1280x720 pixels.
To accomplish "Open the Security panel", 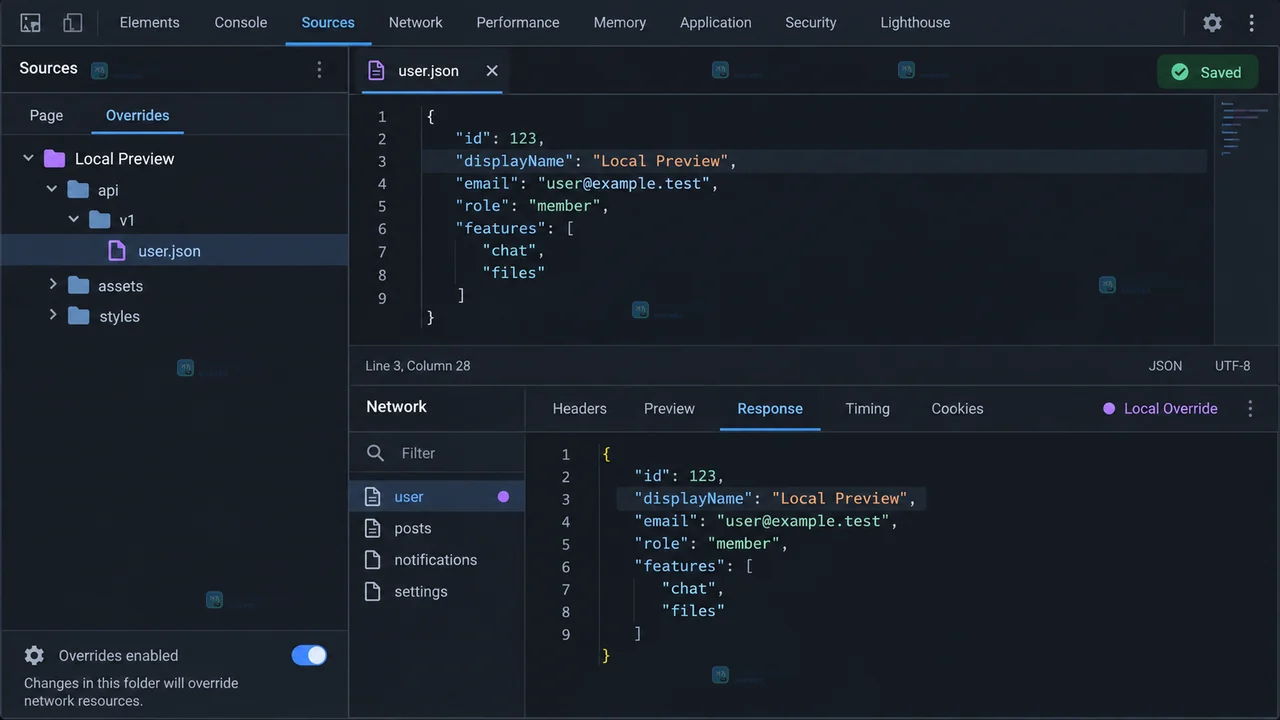I will [x=811, y=22].
